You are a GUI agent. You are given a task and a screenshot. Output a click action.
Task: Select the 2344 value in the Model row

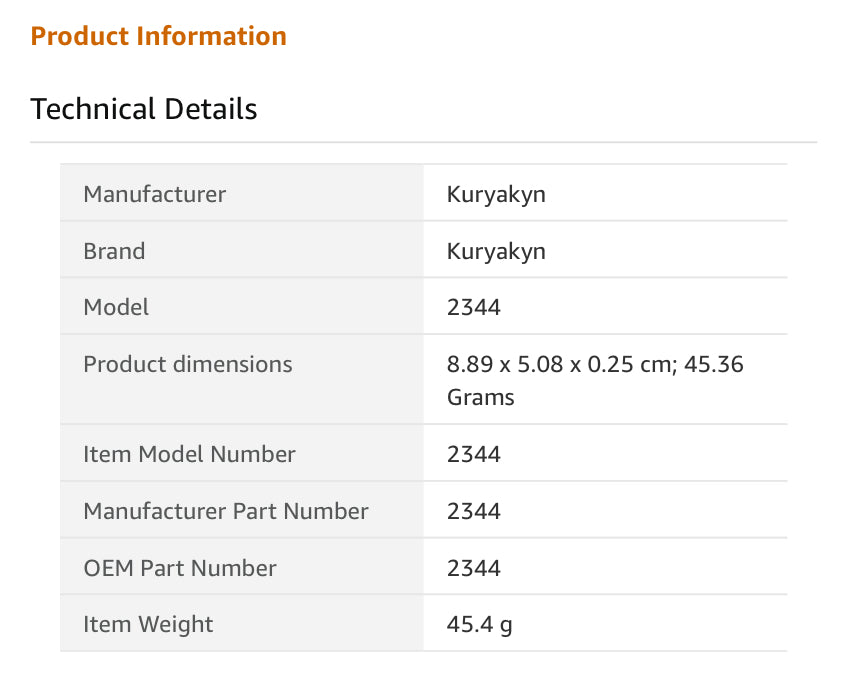click(474, 307)
